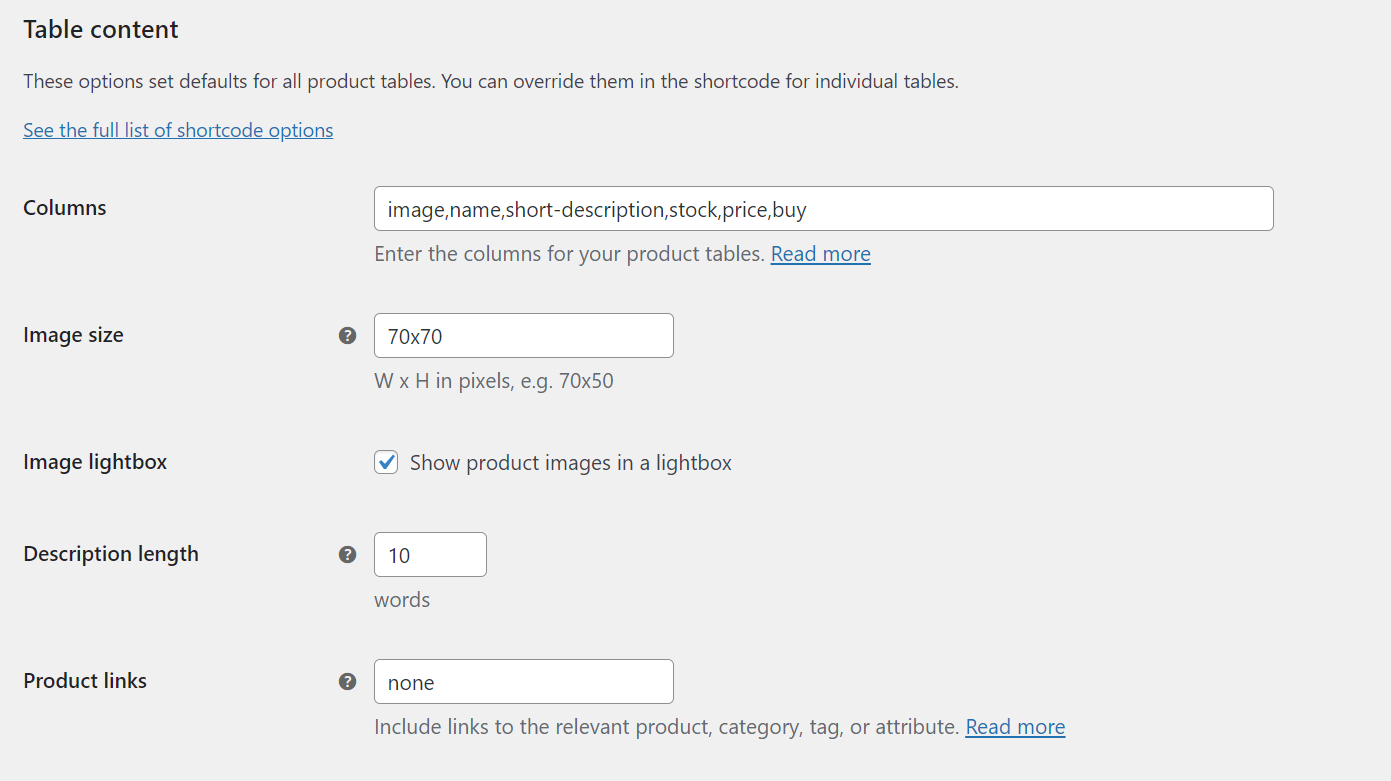Open the help tooltip for Product links
Image resolution: width=1391 pixels, height=781 pixels.
pos(347,682)
